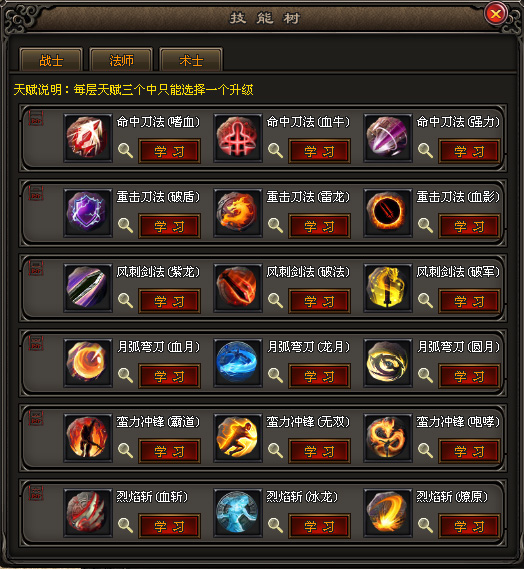This screenshot has width=524, height=569.
Task: Click the 命中刀法(嗜血) skill icon
Action: pos(87,138)
